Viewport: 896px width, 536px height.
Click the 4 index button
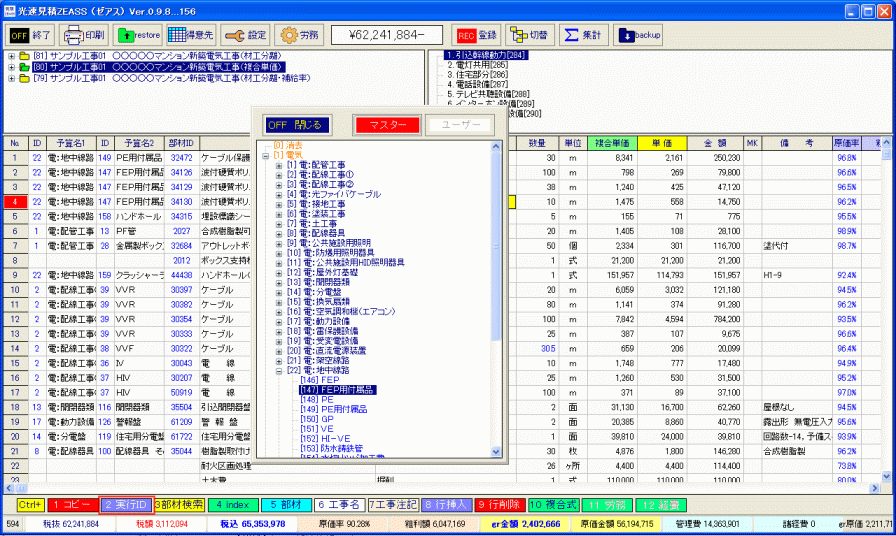click(233, 505)
